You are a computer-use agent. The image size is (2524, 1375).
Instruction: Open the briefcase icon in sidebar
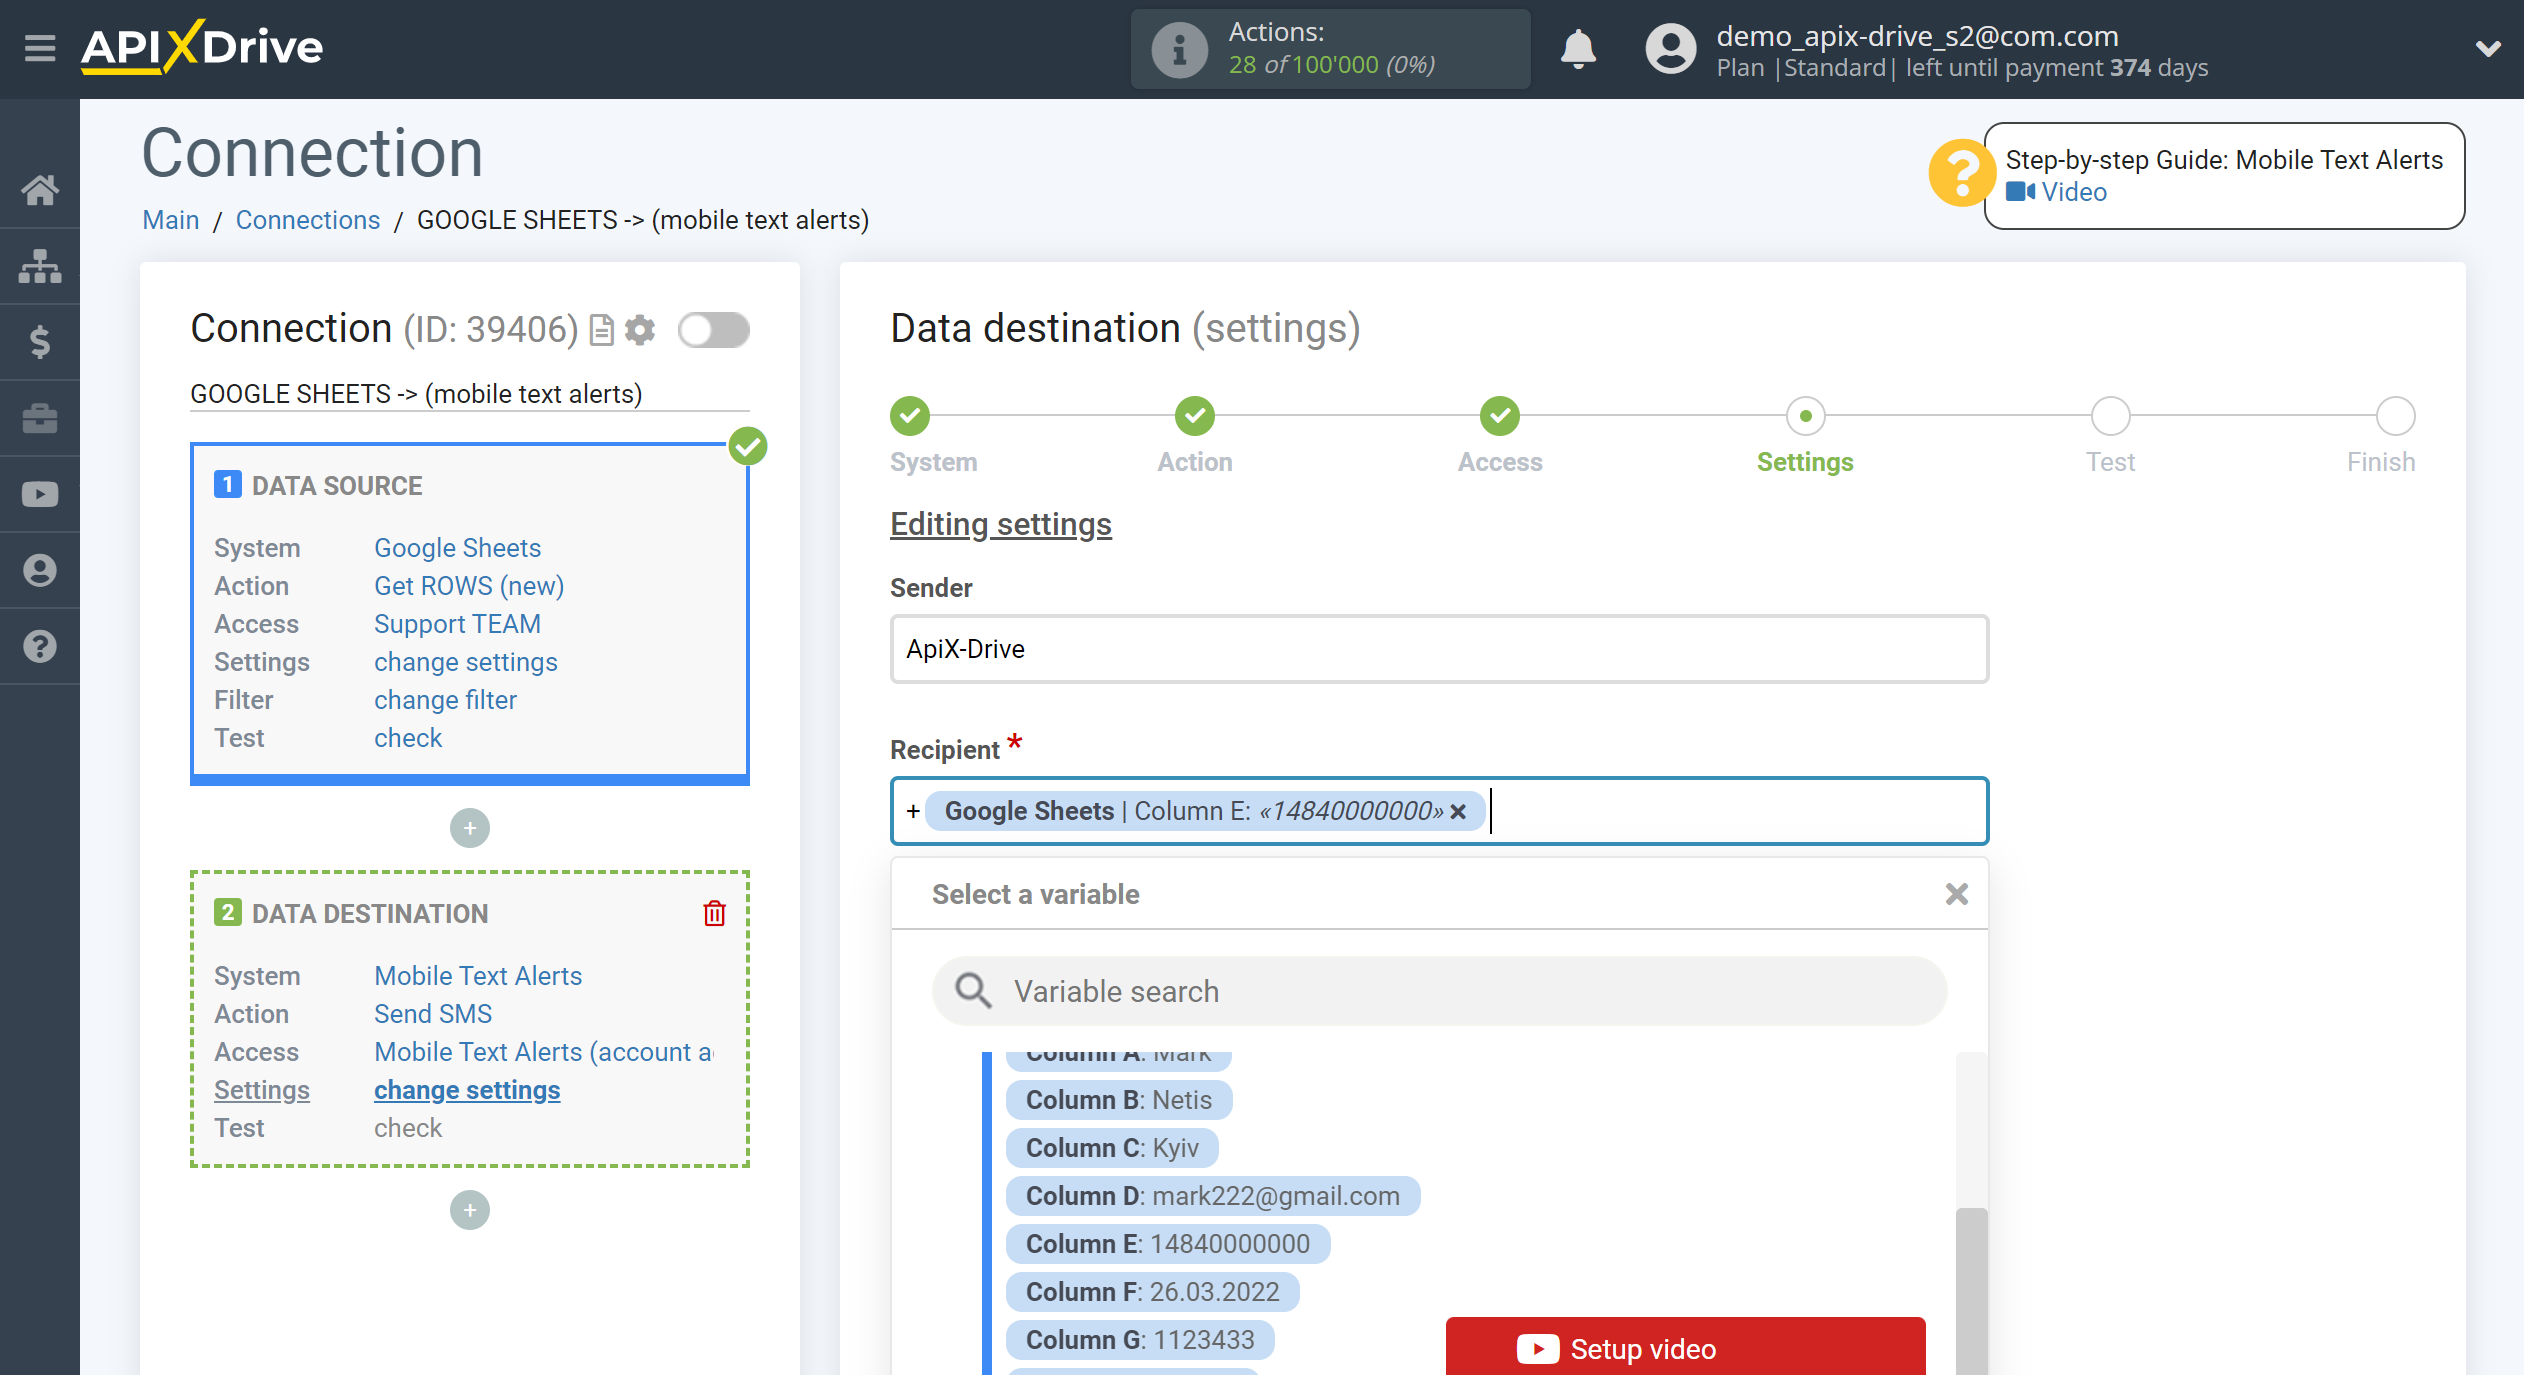[40, 418]
